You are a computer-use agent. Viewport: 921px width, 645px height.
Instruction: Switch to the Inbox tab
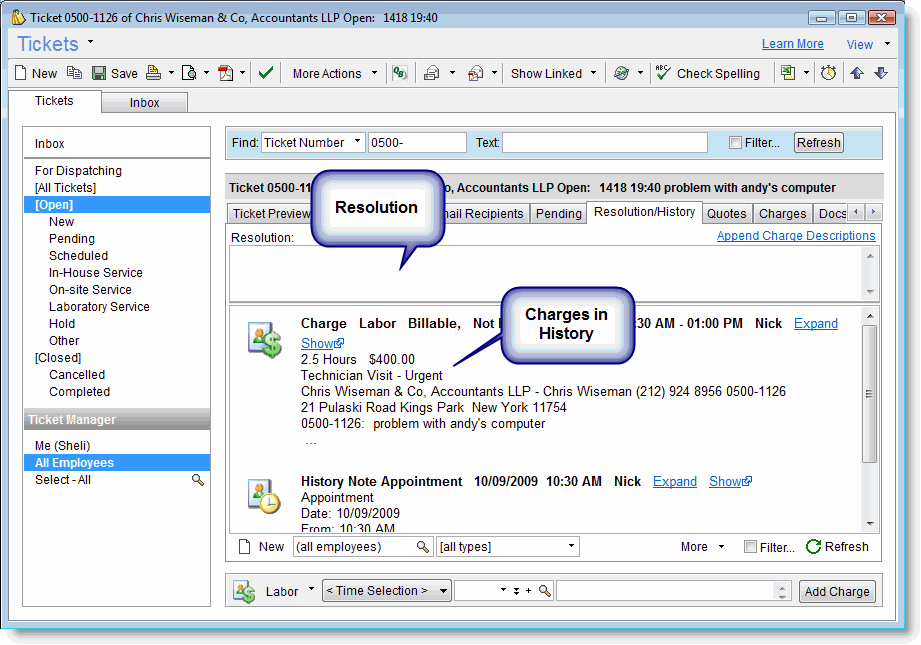(x=144, y=103)
